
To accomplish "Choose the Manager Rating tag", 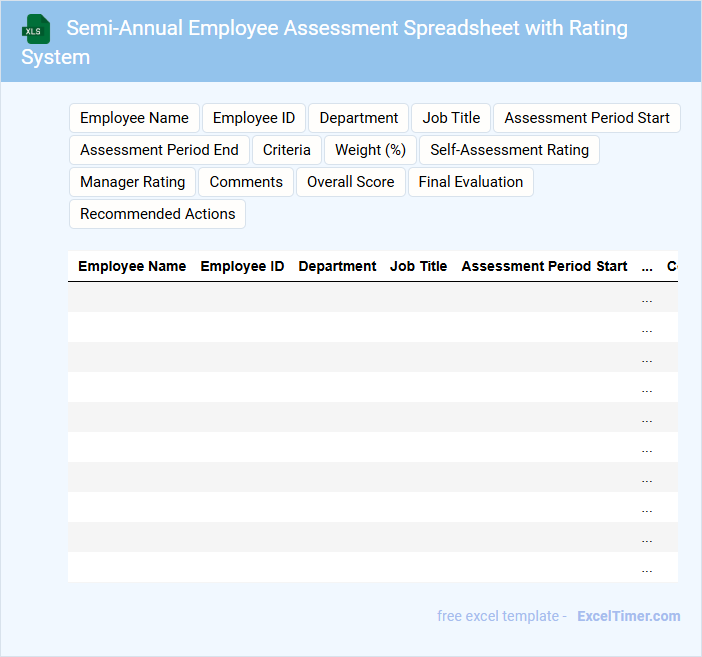I will (x=132, y=182).
